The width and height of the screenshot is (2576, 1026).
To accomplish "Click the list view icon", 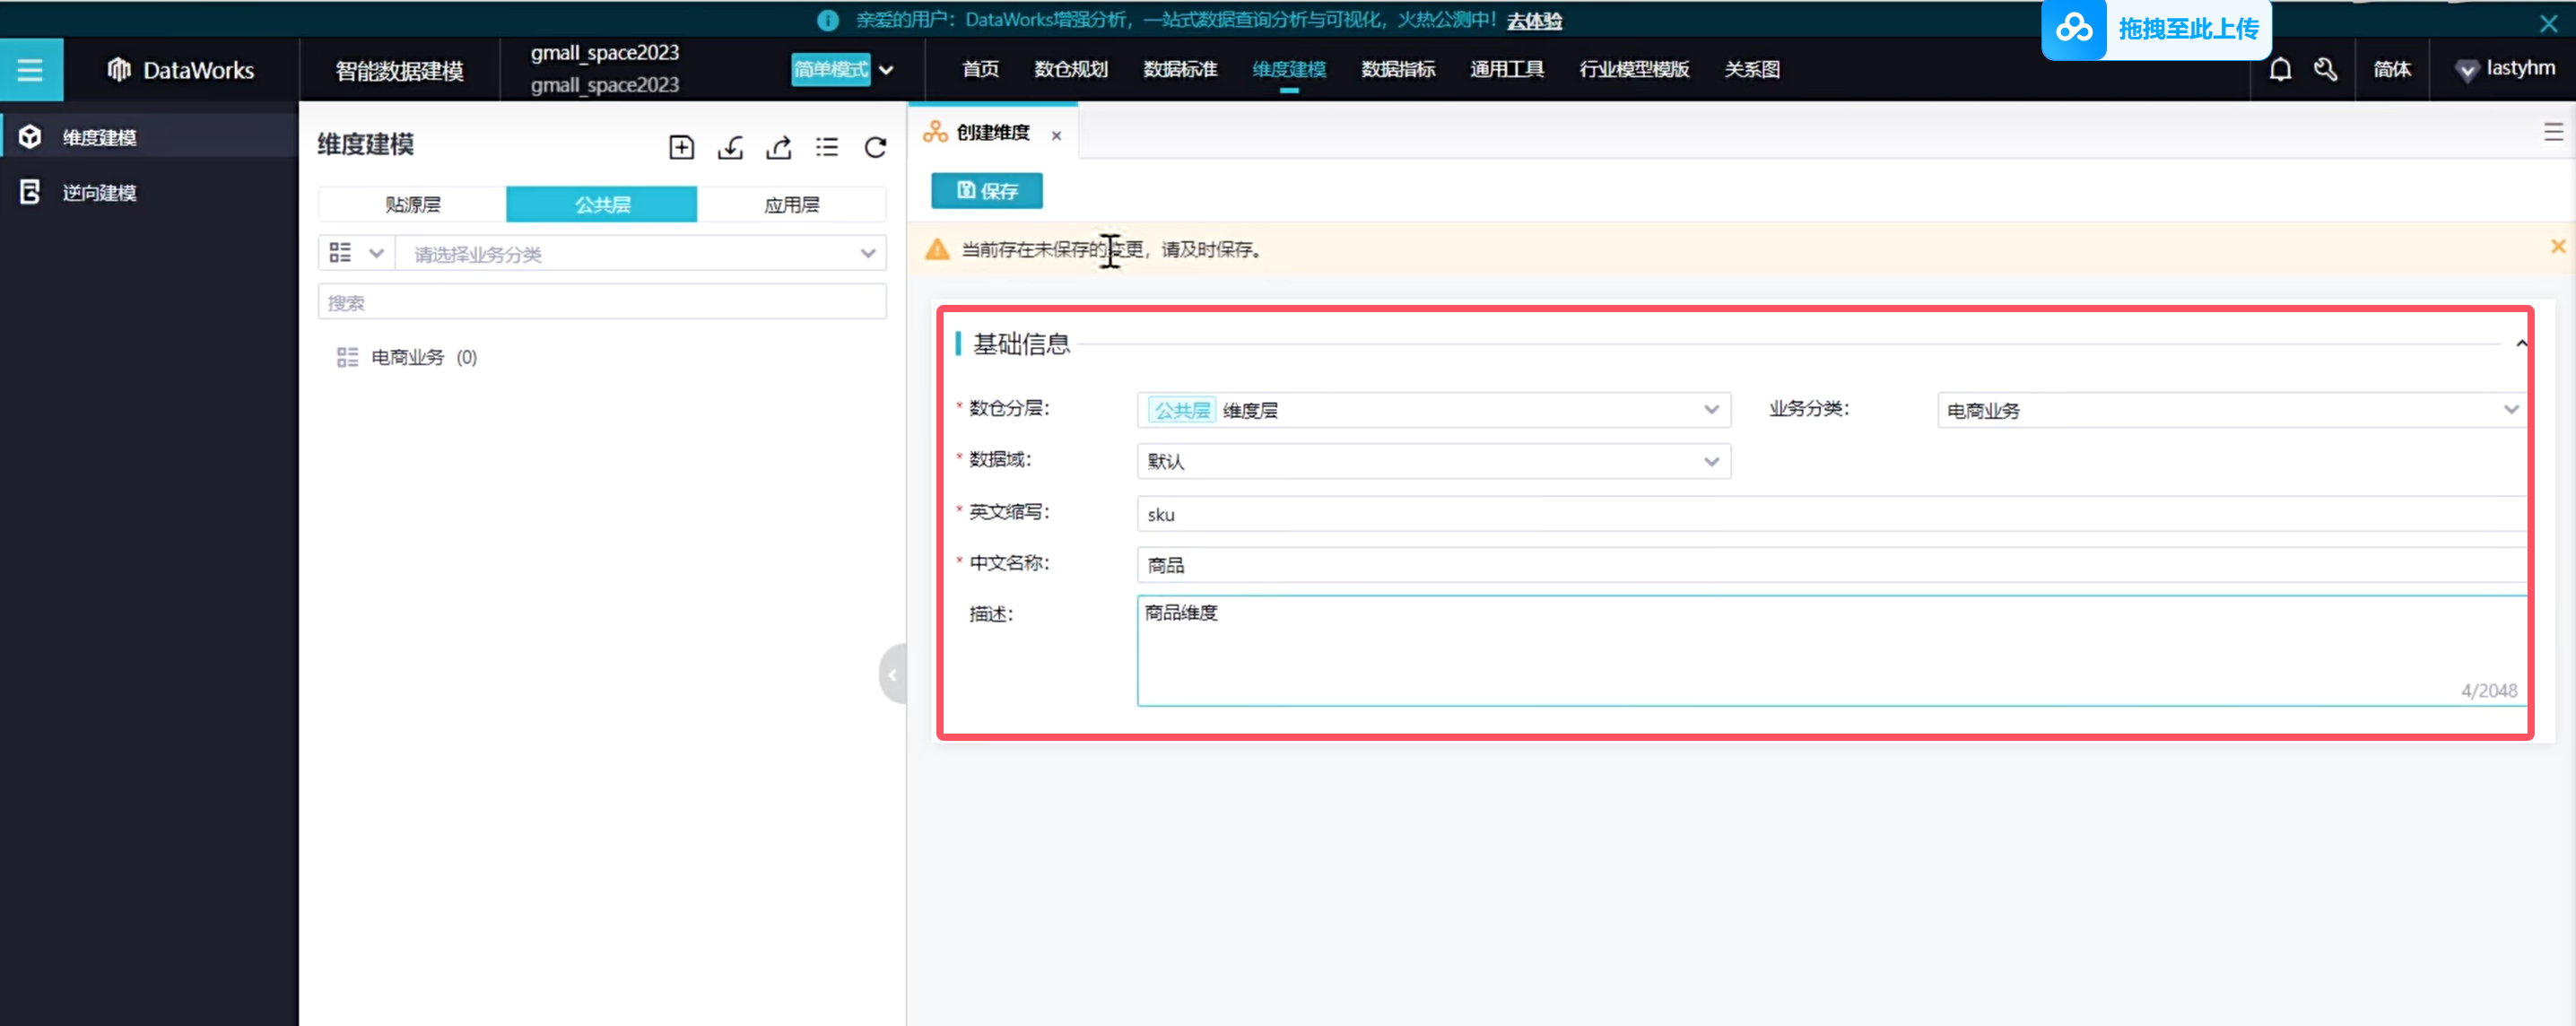I will [x=827, y=148].
